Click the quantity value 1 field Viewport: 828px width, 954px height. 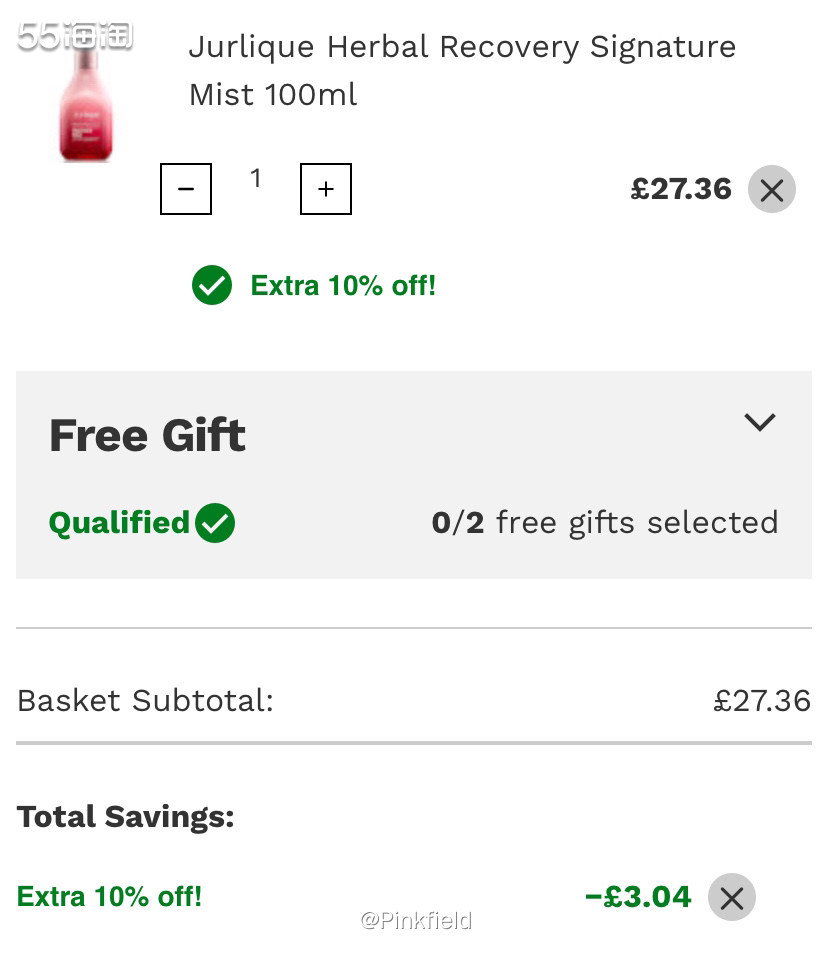pyautogui.click(x=256, y=178)
